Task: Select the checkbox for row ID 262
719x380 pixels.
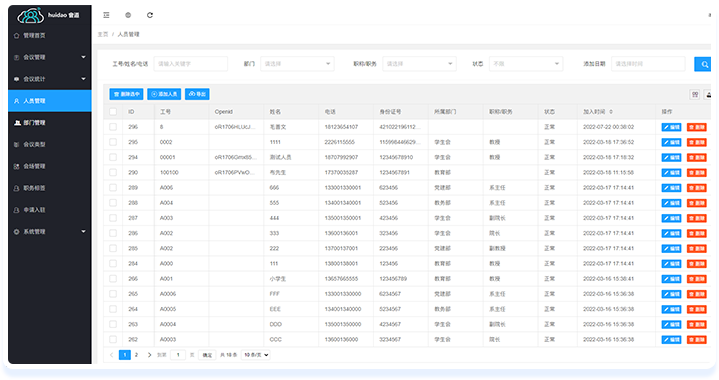Action: [x=113, y=340]
